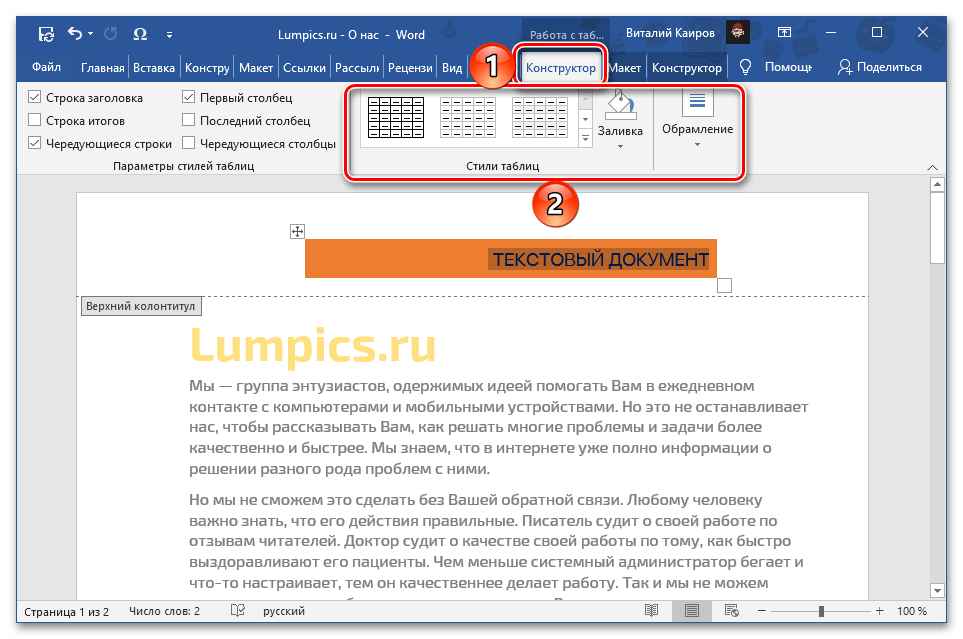Open the Рассылки tab

click(x=357, y=68)
